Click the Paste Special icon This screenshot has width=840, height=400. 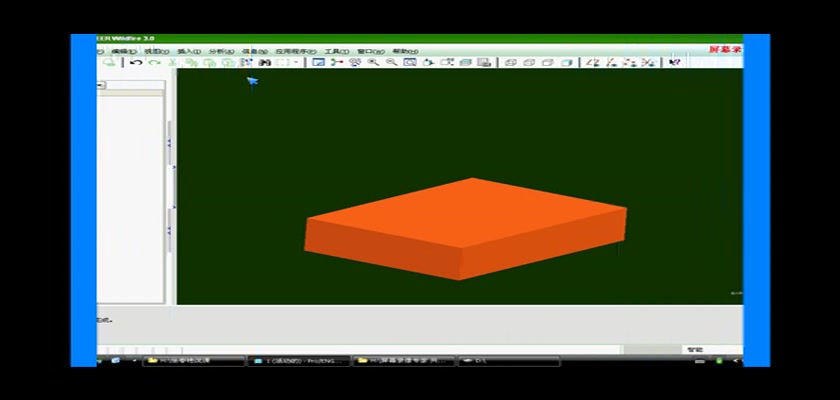tap(228, 63)
